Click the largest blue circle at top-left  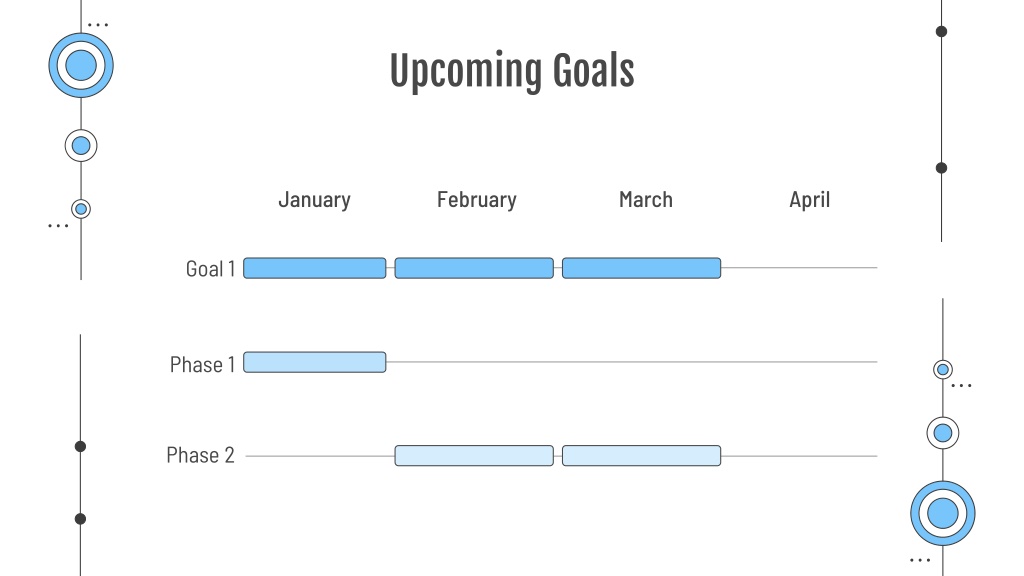81,65
